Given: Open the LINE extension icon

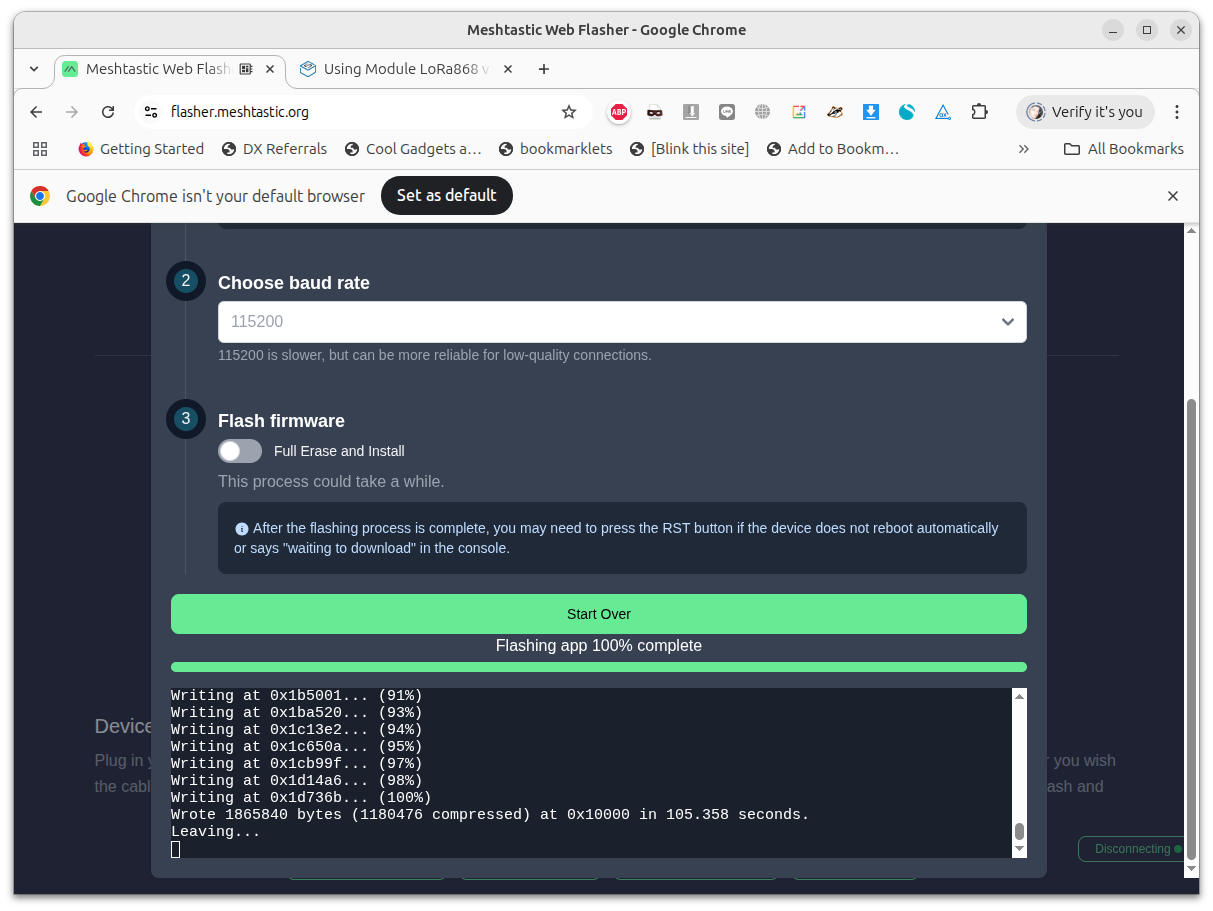Looking at the screenshot, I should (727, 112).
